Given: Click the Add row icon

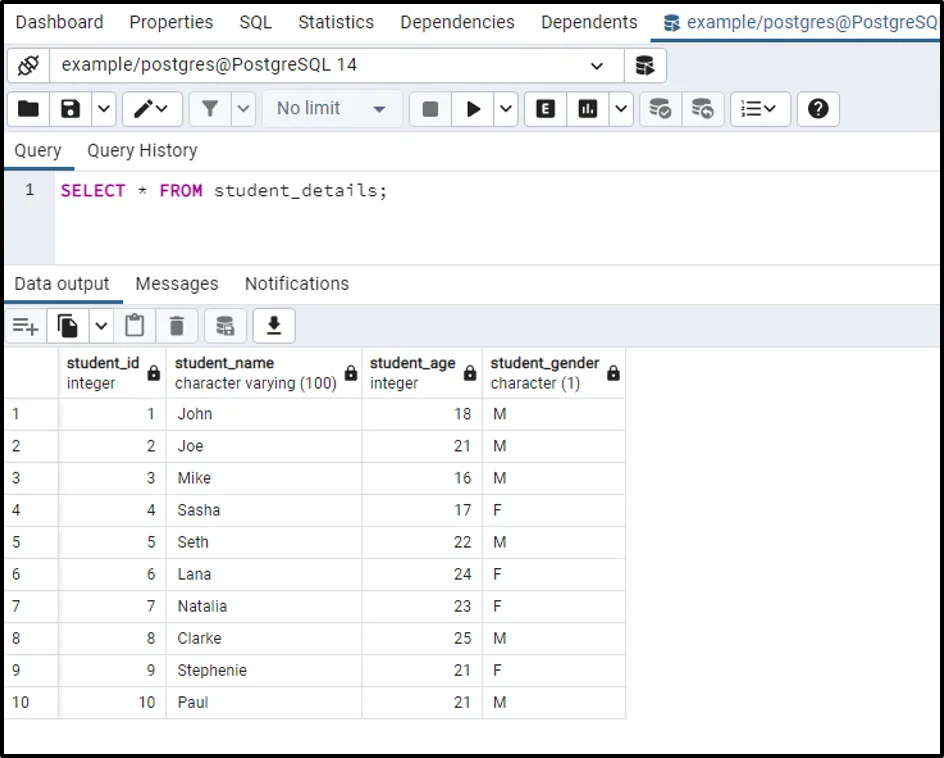Looking at the screenshot, I should [25, 326].
